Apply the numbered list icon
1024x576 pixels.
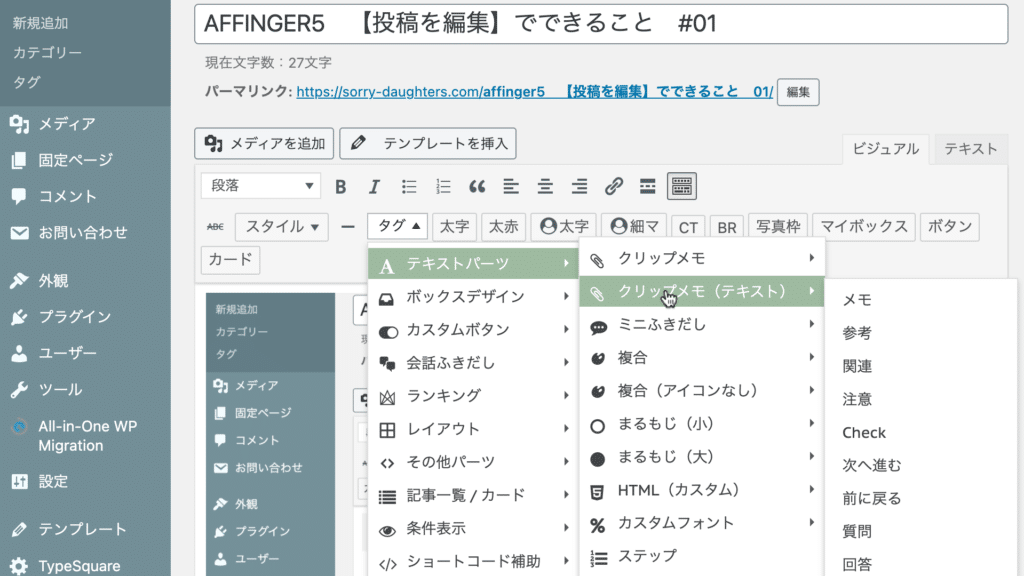tap(443, 186)
